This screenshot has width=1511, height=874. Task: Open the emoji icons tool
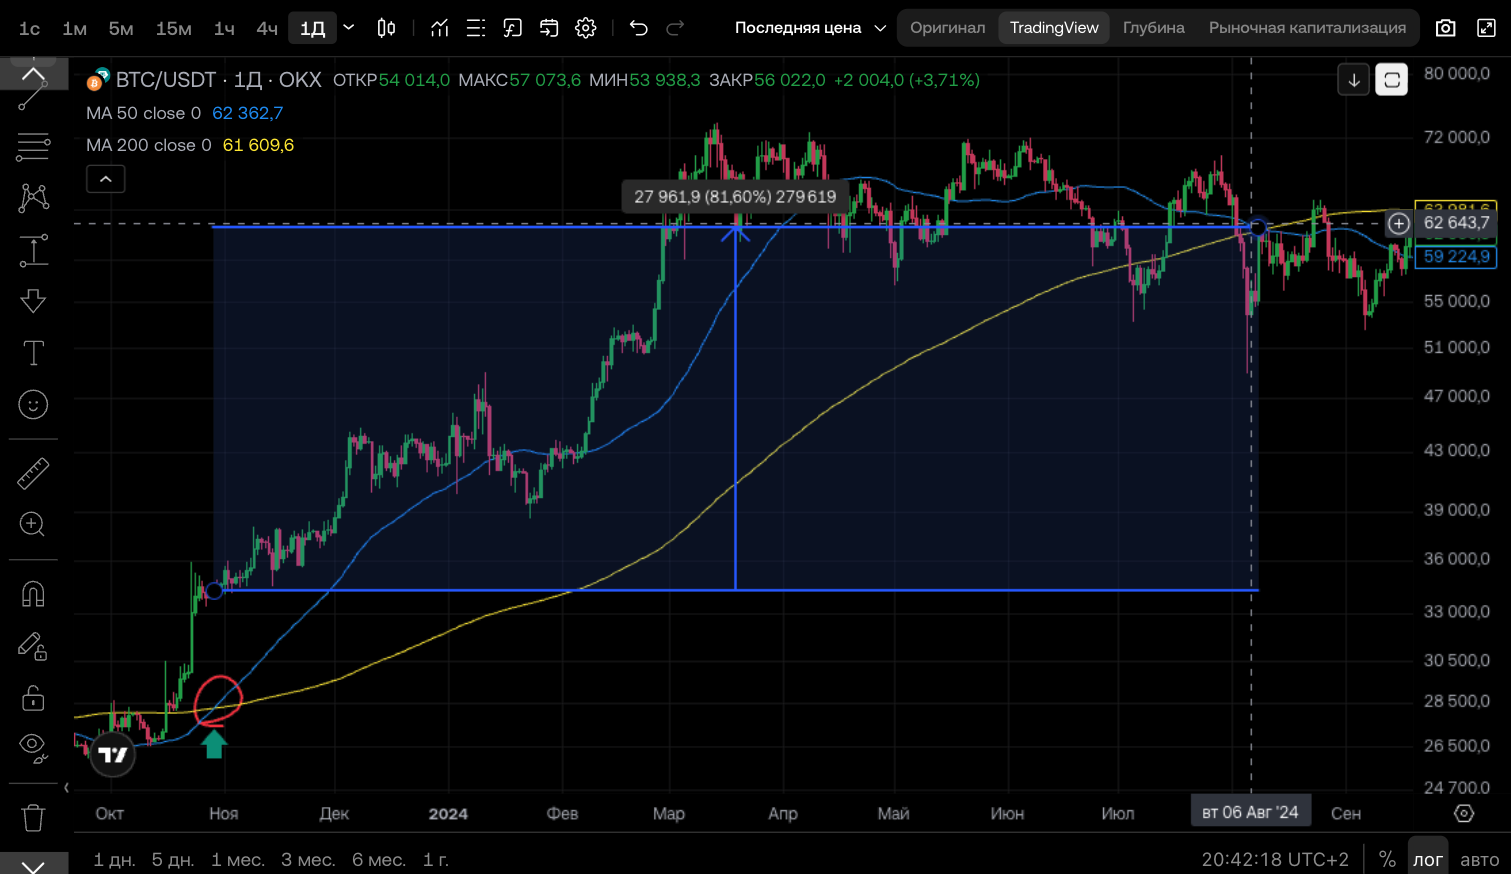(33, 405)
